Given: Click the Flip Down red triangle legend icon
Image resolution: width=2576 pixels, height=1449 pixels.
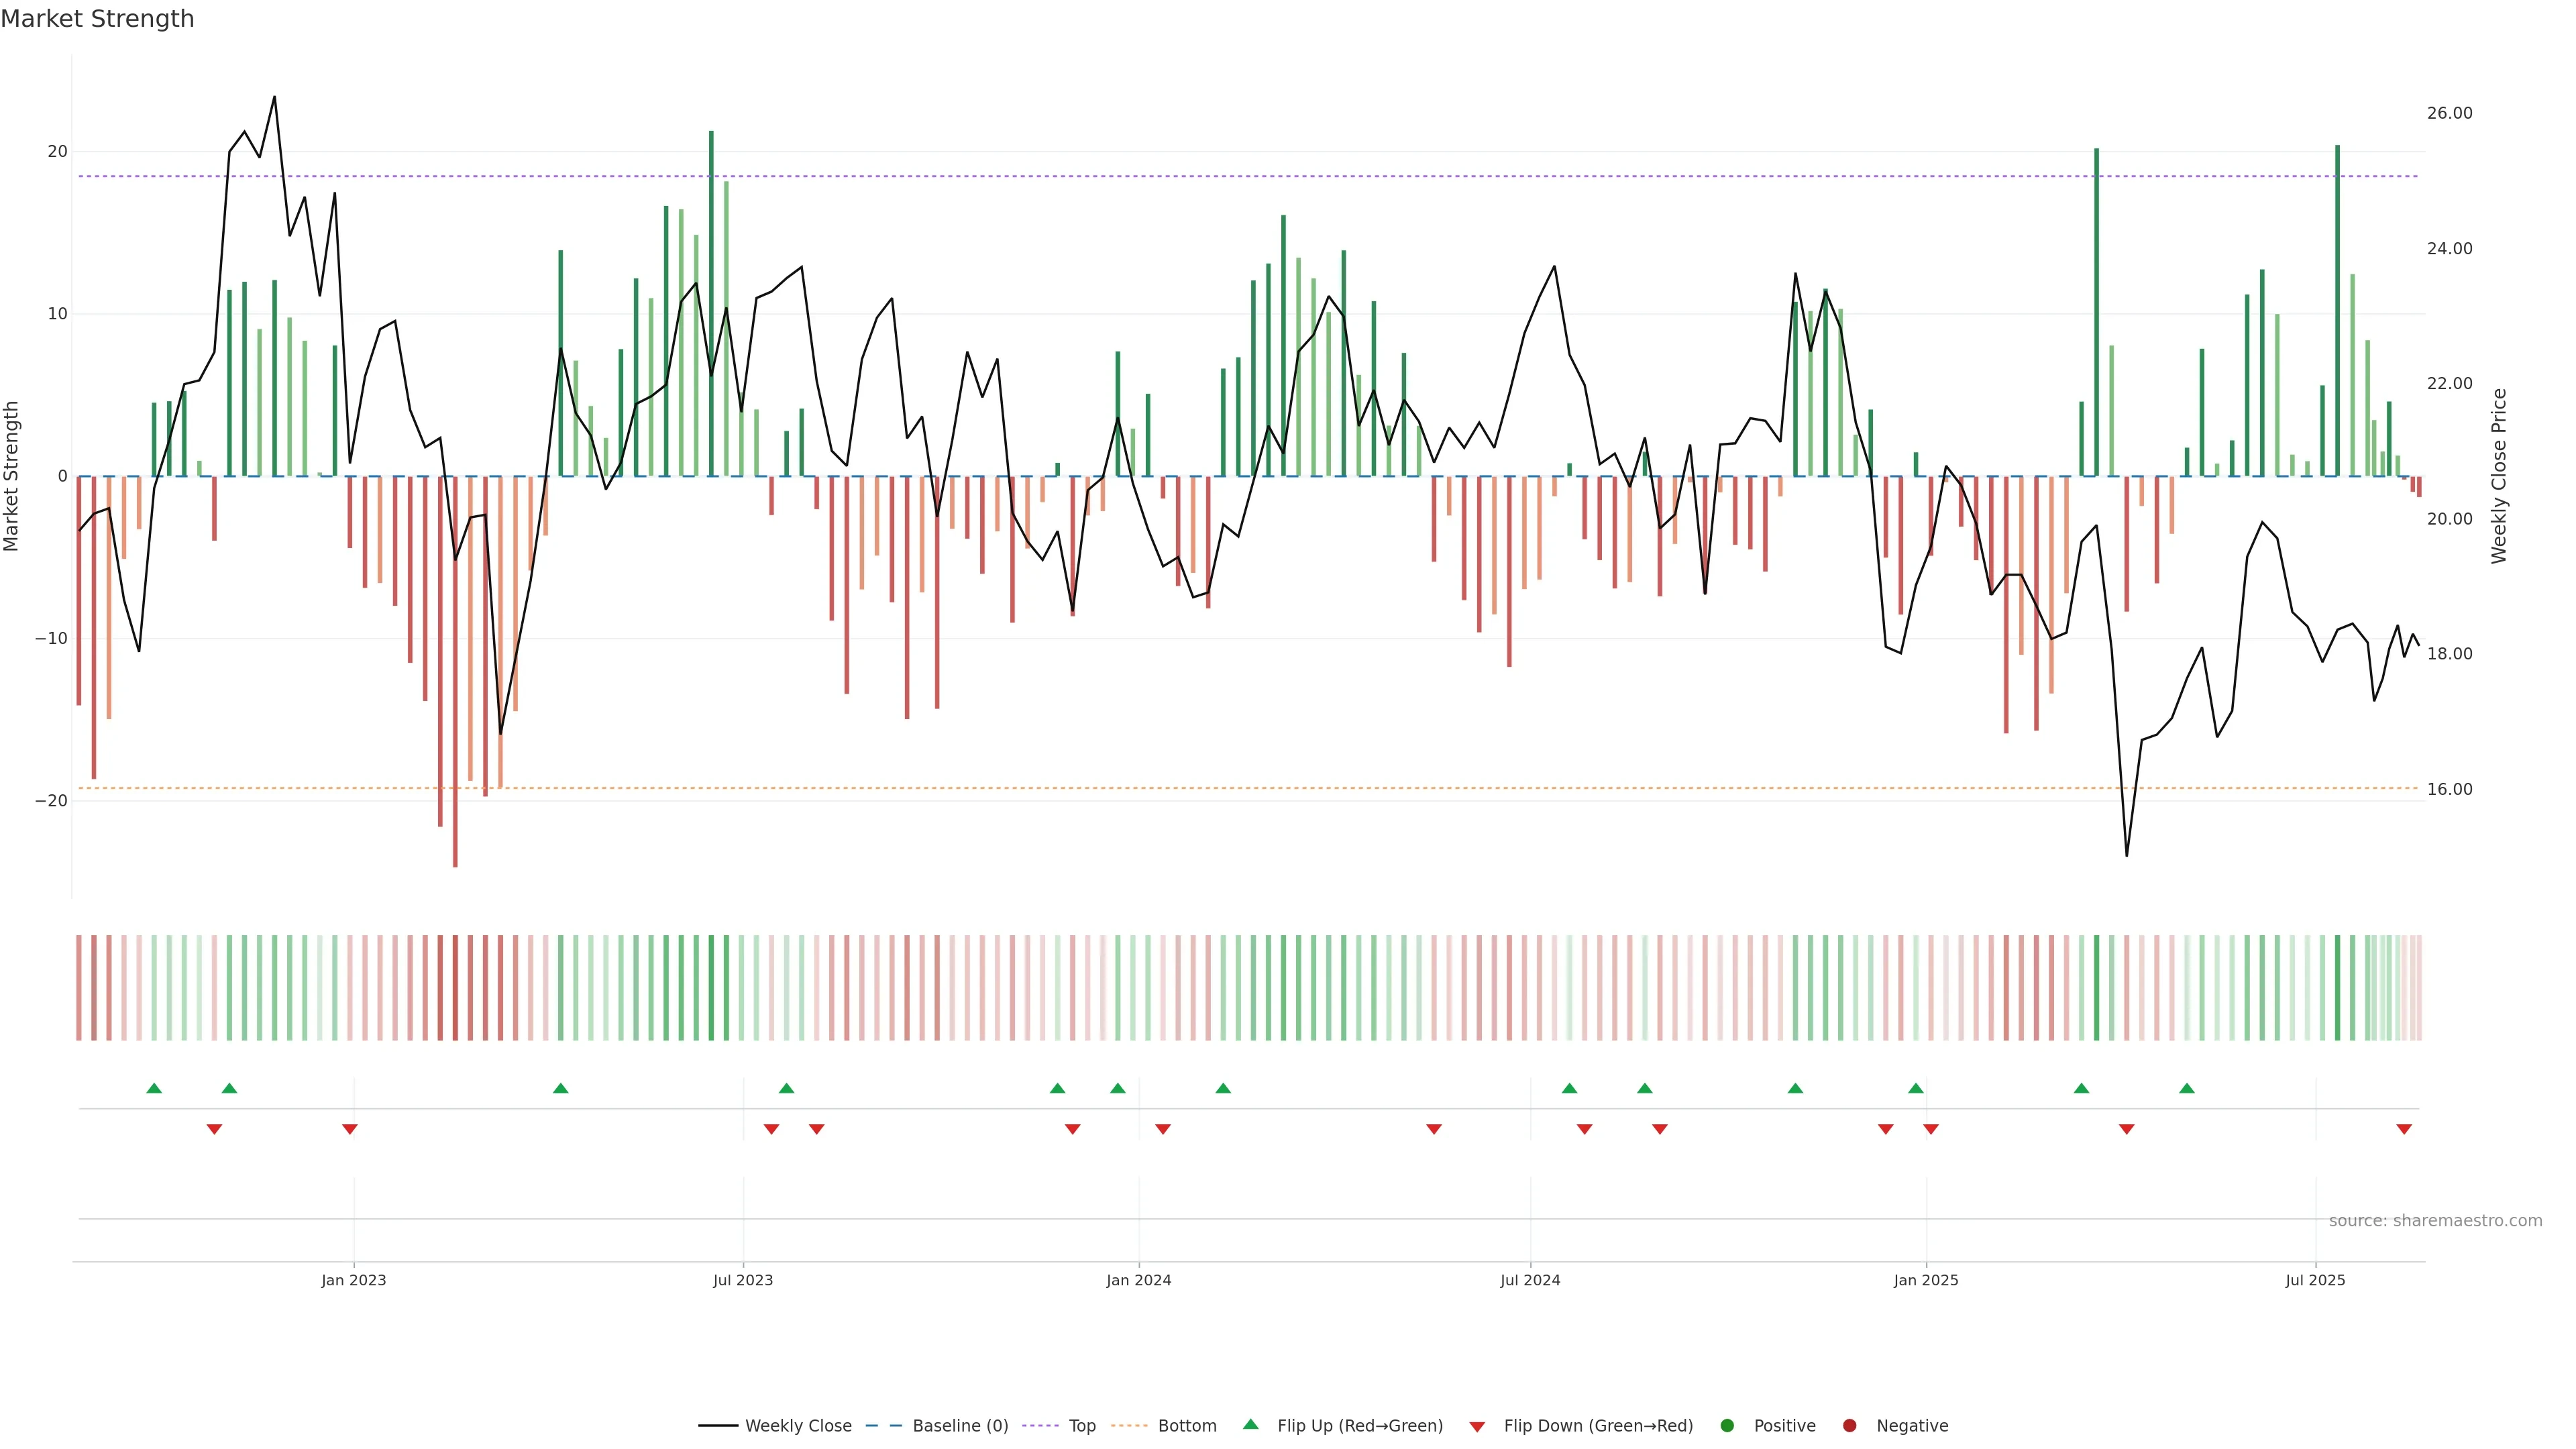Looking at the screenshot, I should click(x=1477, y=1427).
